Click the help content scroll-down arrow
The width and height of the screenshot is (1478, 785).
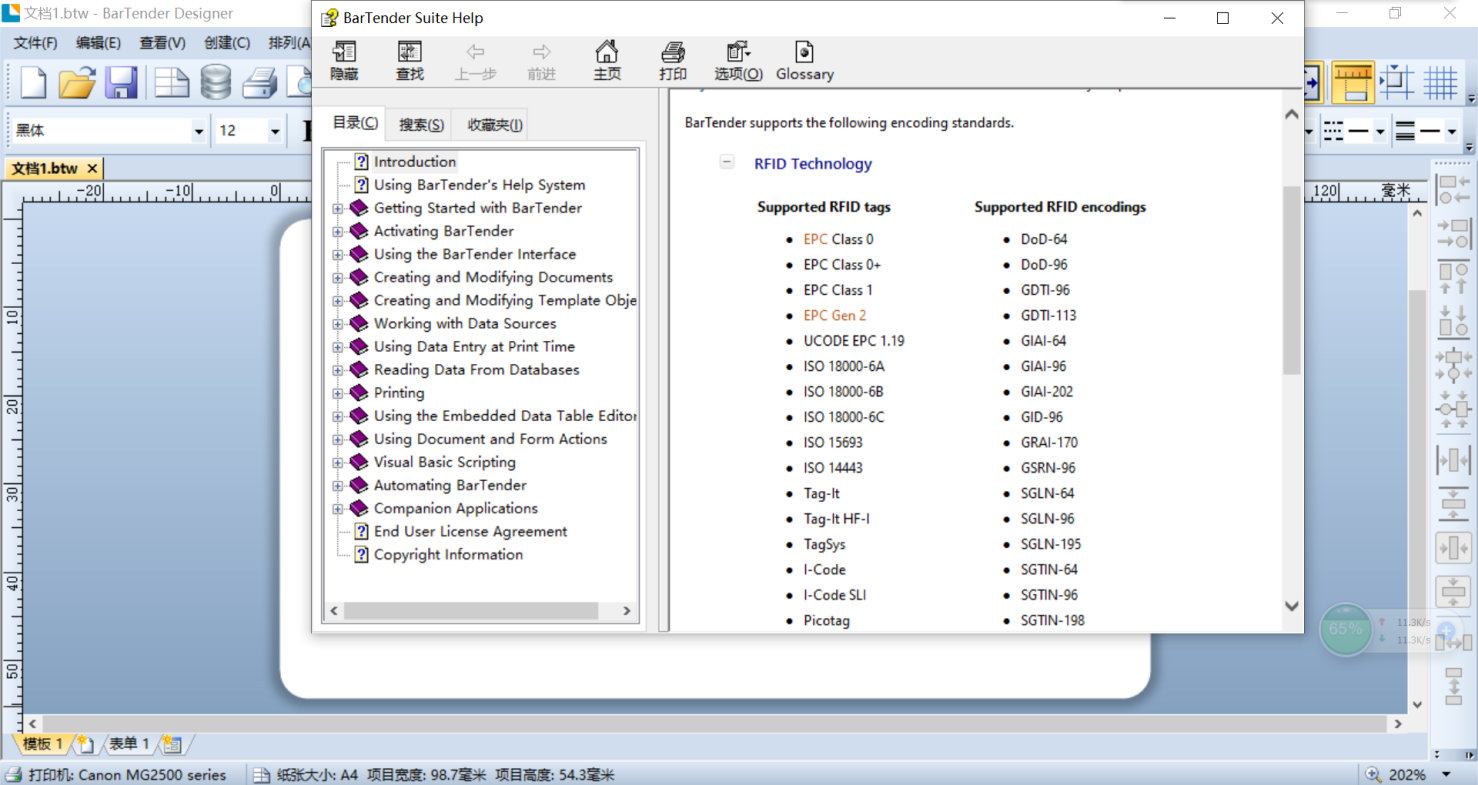[1291, 606]
